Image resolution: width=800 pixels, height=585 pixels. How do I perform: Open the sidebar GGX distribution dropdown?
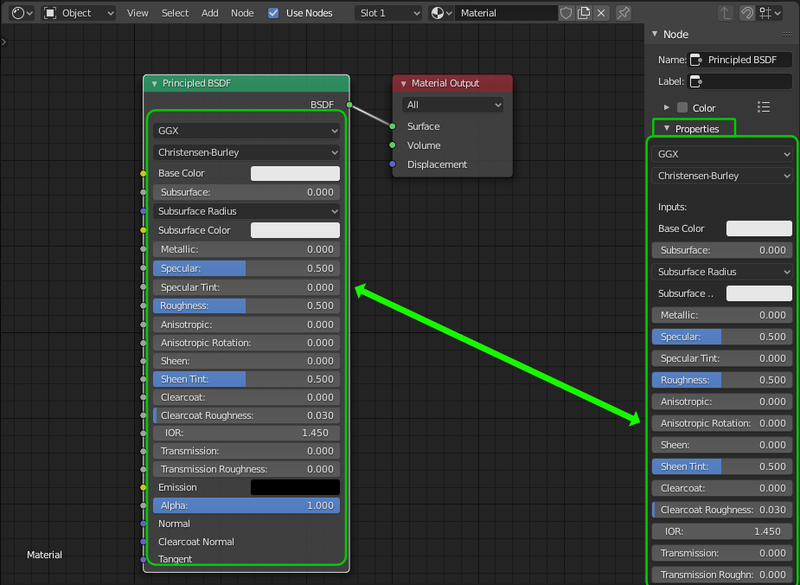click(x=722, y=154)
